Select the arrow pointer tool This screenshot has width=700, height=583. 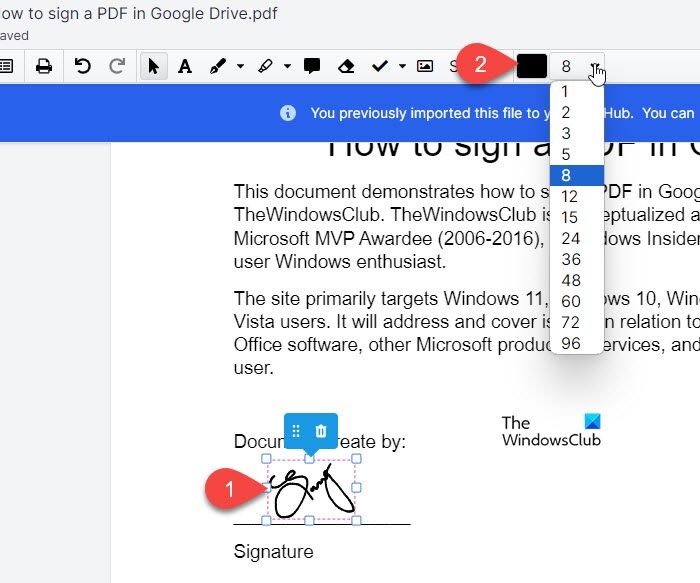tap(154, 66)
